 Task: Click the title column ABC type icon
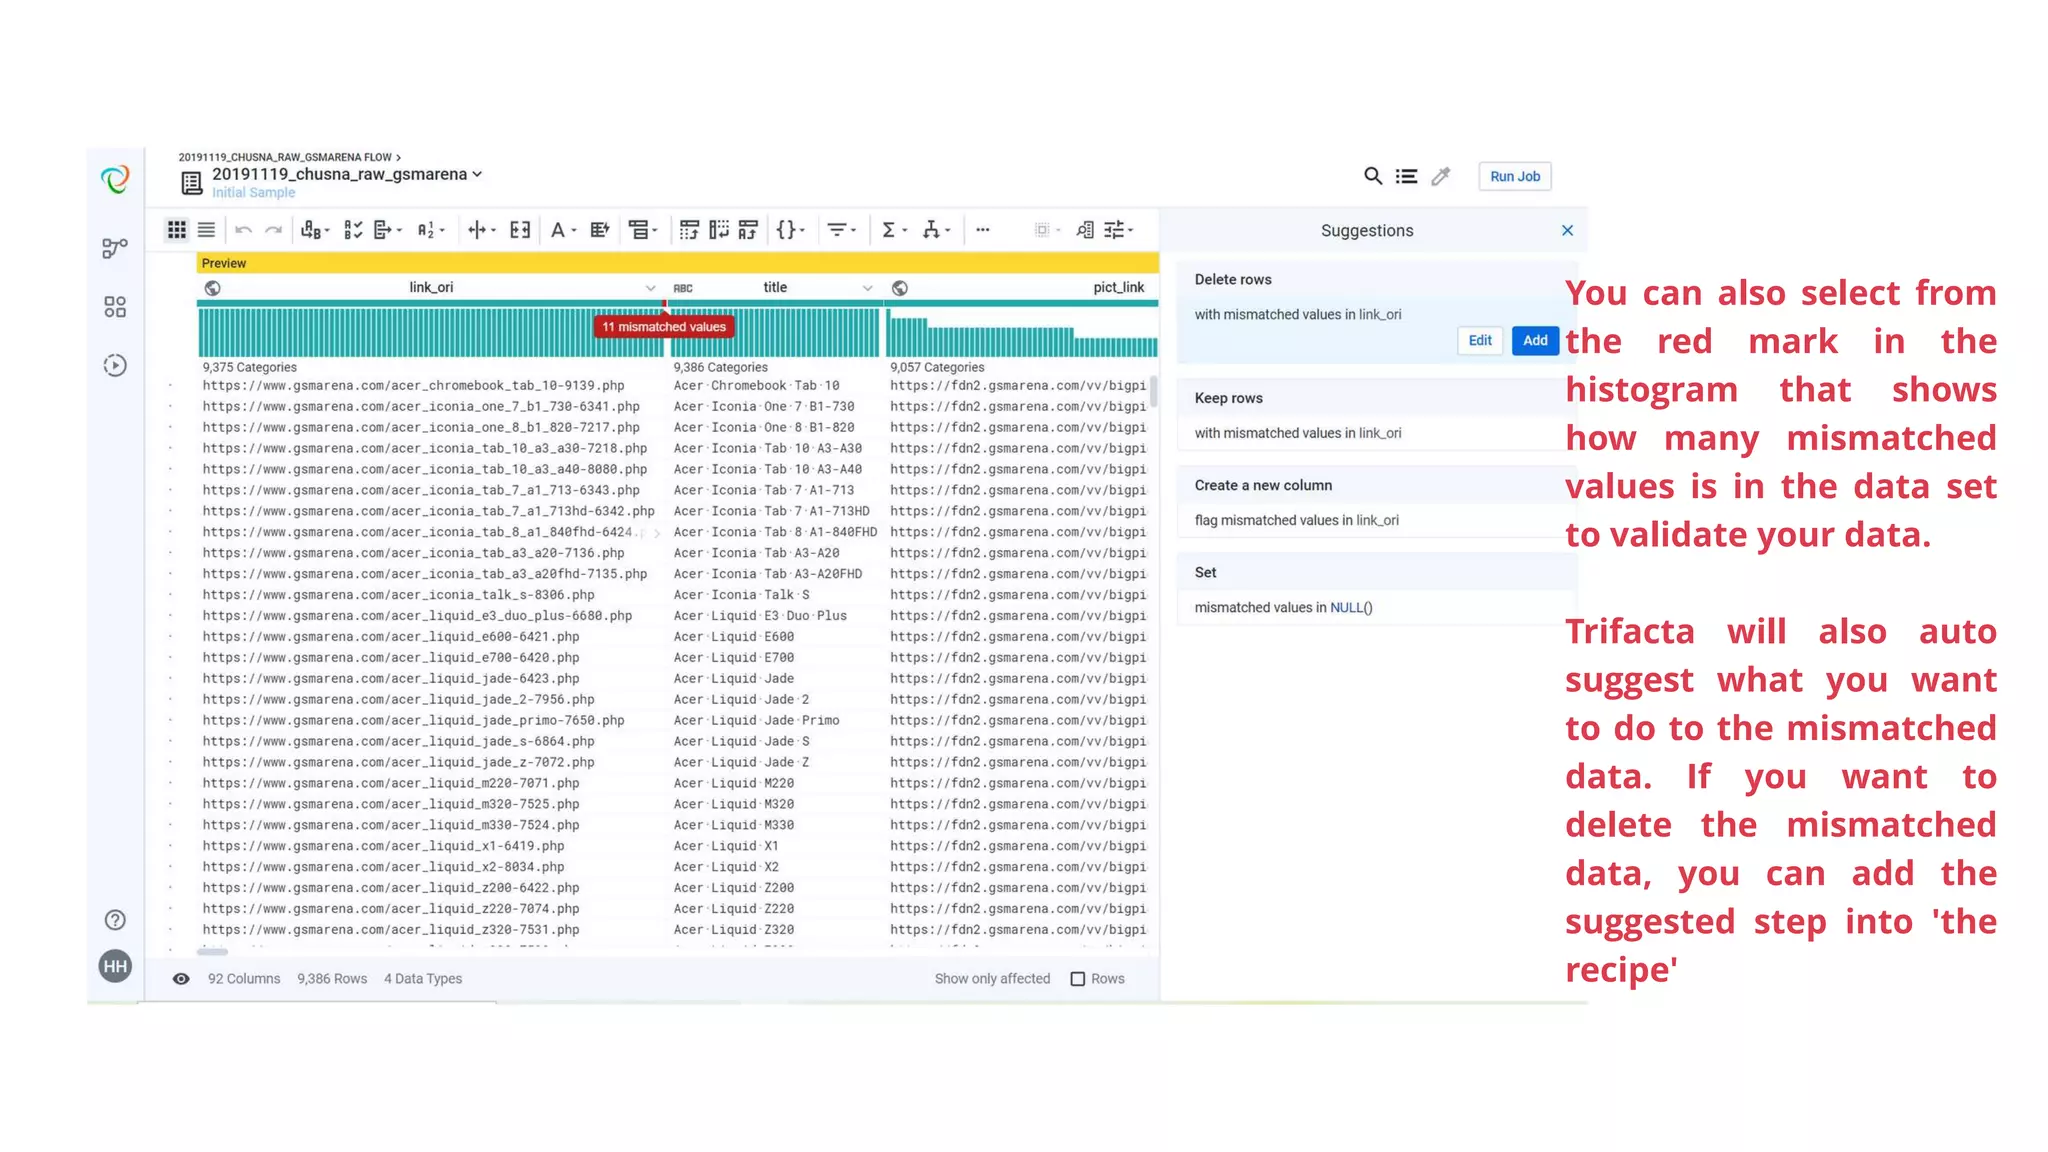(683, 288)
